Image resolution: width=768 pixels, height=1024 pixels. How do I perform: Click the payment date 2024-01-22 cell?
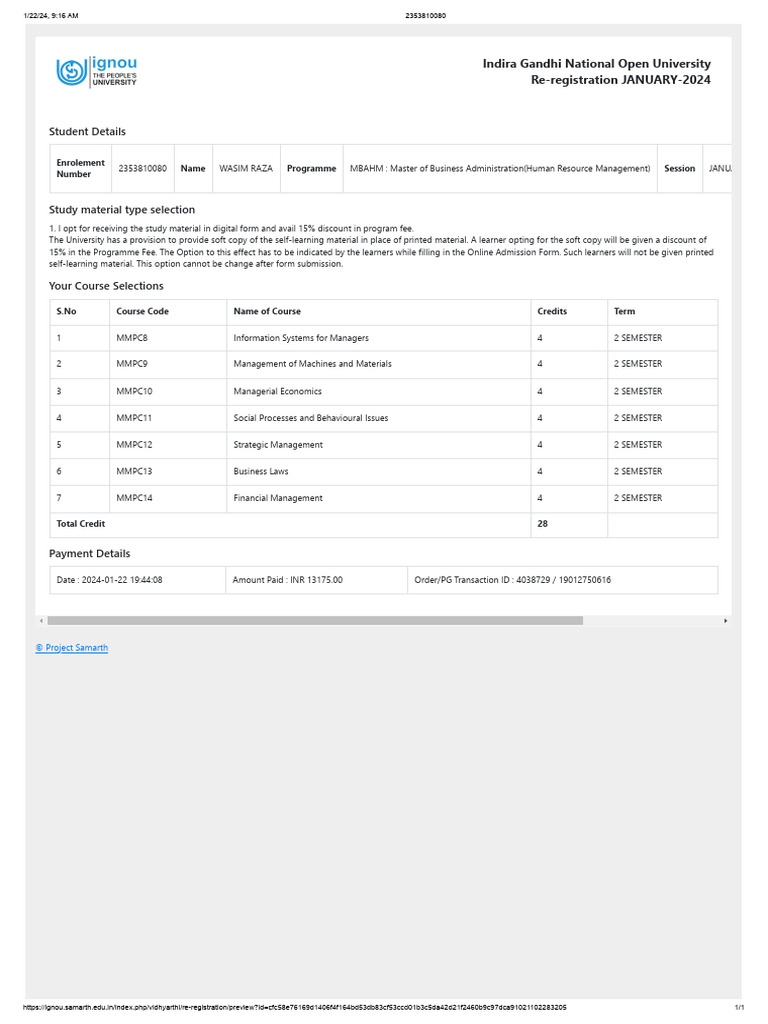(x=137, y=580)
